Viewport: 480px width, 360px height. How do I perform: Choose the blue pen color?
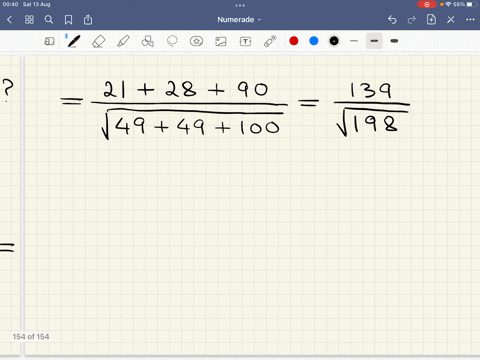pyautogui.click(x=314, y=41)
